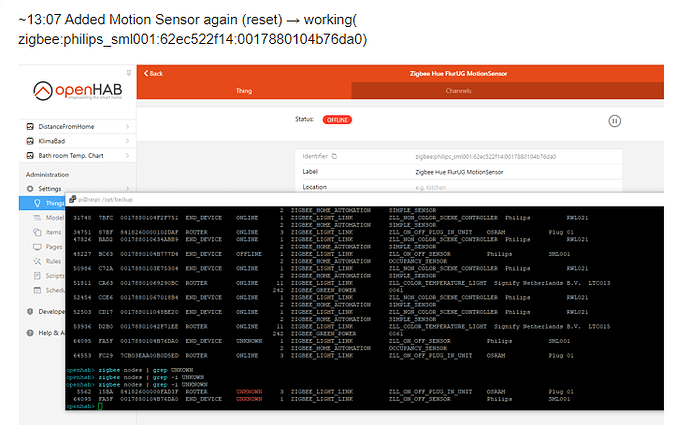Click the Administration section header
Image resolution: width=690 pixels, height=425 pixels.
pyautogui.click(x=48, y=175)
